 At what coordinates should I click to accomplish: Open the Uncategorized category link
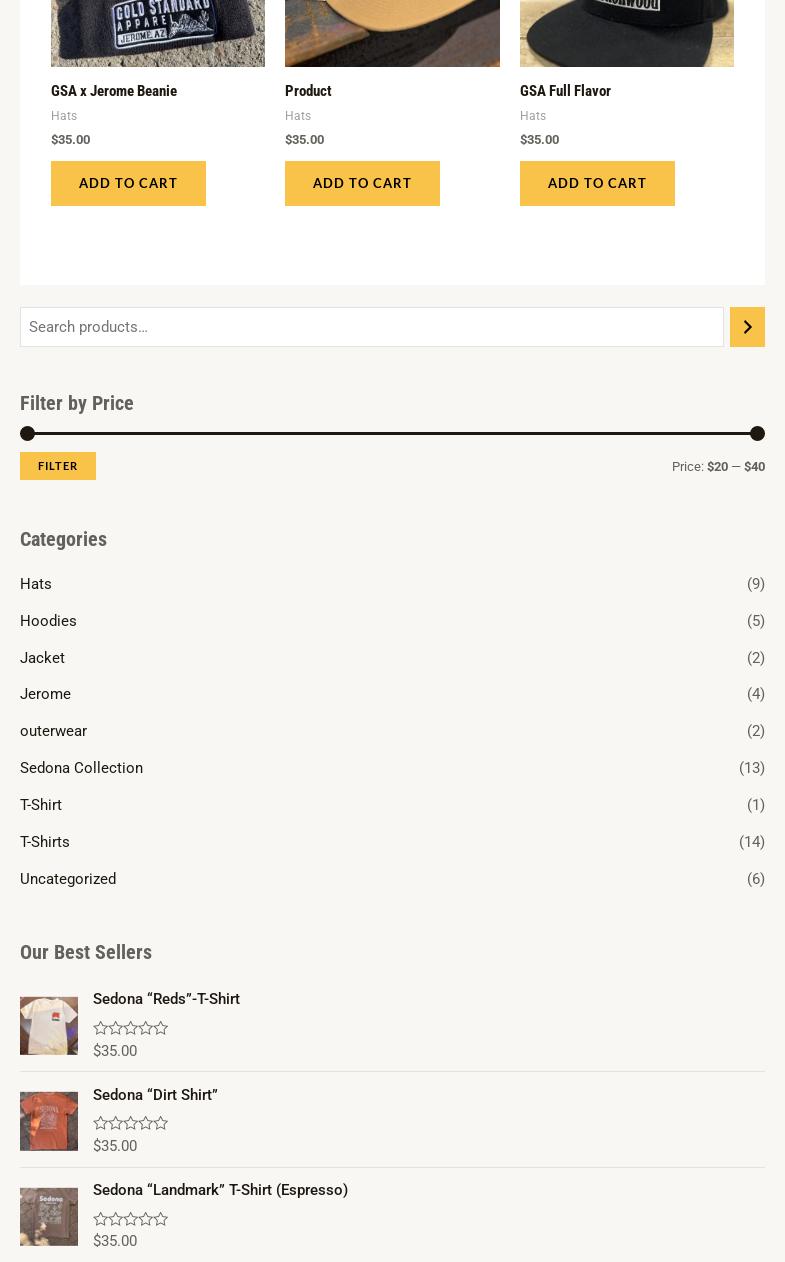(x=68, y=879)
